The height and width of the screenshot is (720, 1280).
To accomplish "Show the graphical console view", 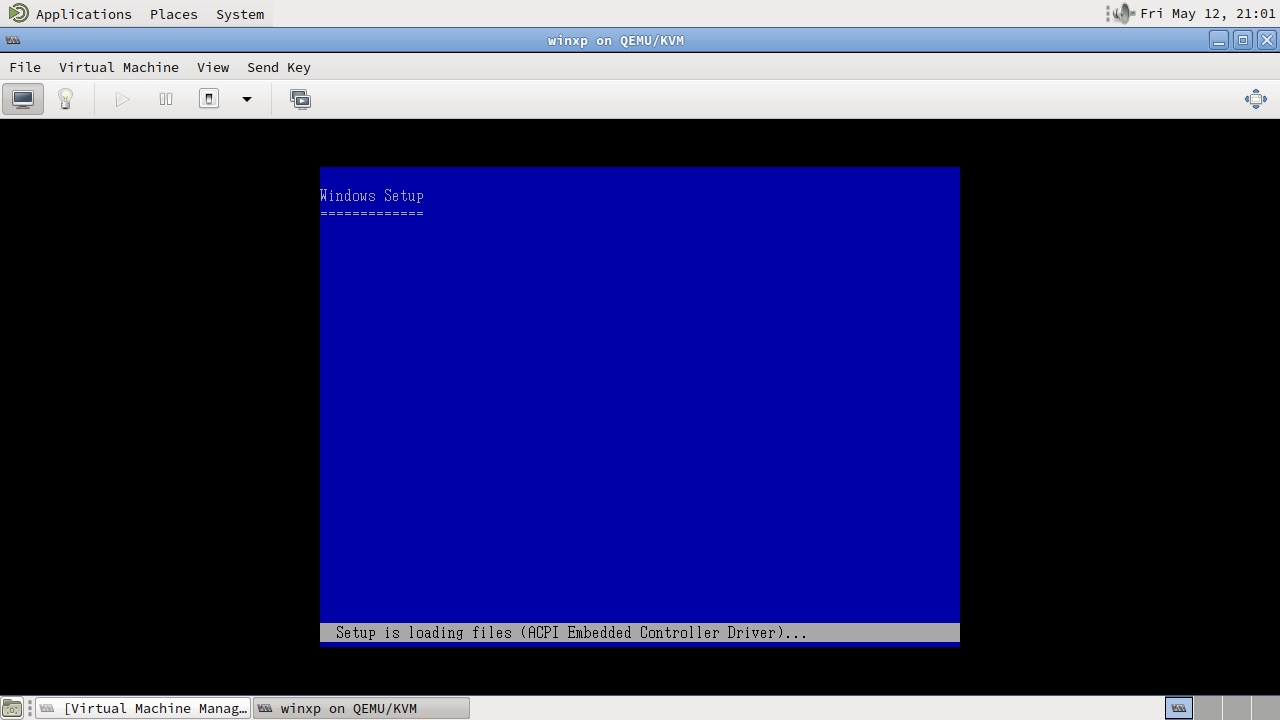I will pyautogui.click(x=23, y=99).
